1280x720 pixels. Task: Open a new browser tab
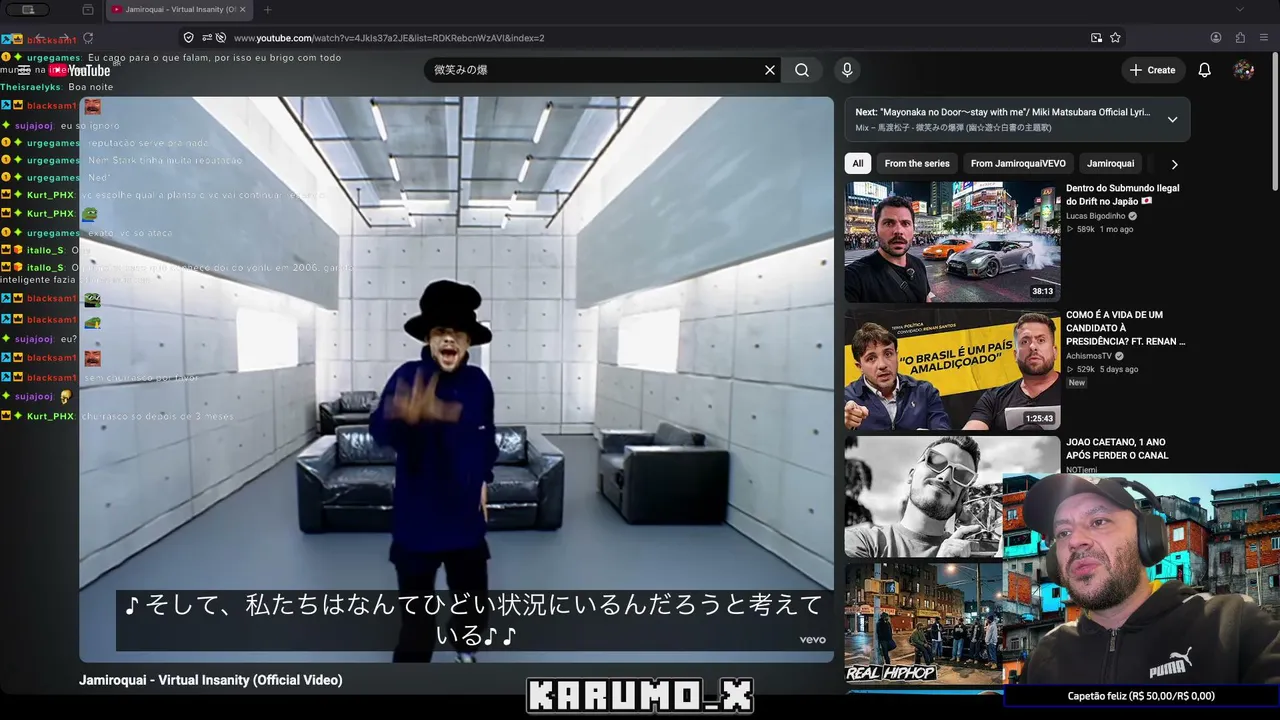point(267,10)
